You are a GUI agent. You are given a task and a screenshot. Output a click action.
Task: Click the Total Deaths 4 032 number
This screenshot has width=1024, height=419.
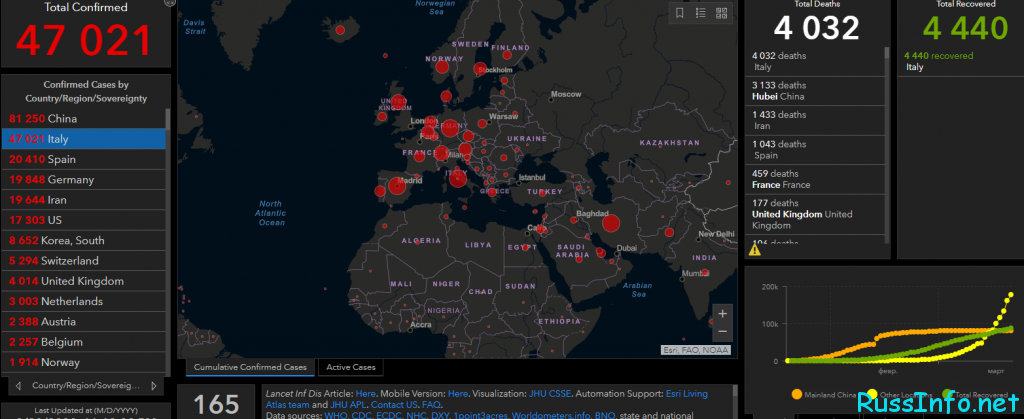tap(817, 28)
